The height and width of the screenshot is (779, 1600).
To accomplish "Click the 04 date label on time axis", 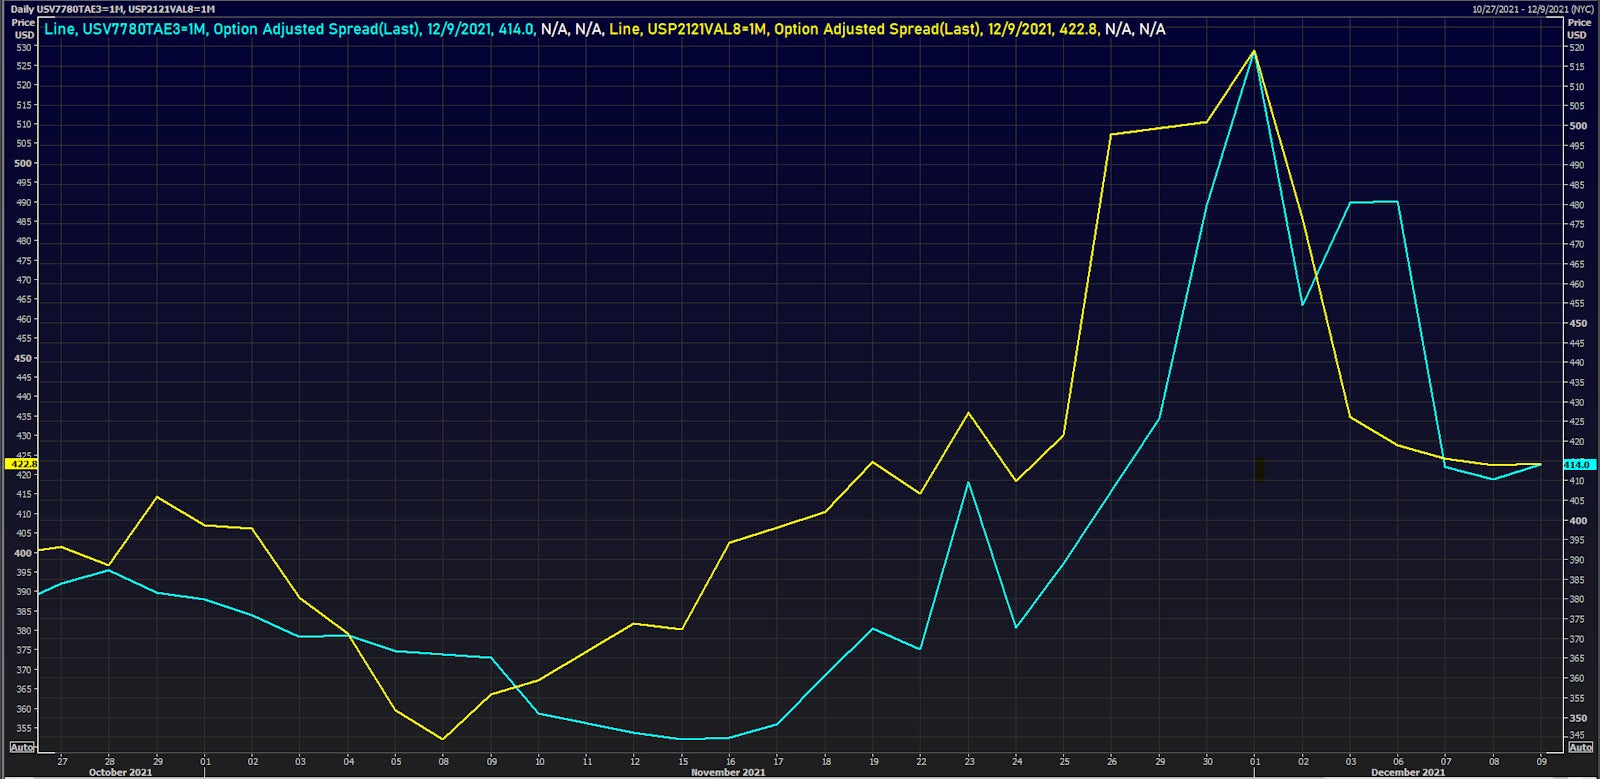I will (x=348, y=762).
